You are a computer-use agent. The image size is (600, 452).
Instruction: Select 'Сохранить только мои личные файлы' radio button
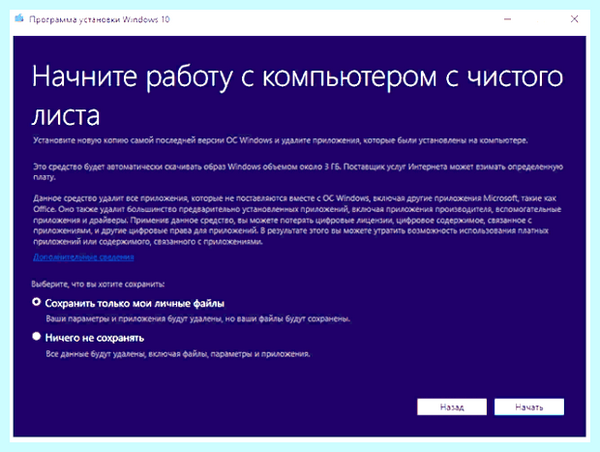36,302
